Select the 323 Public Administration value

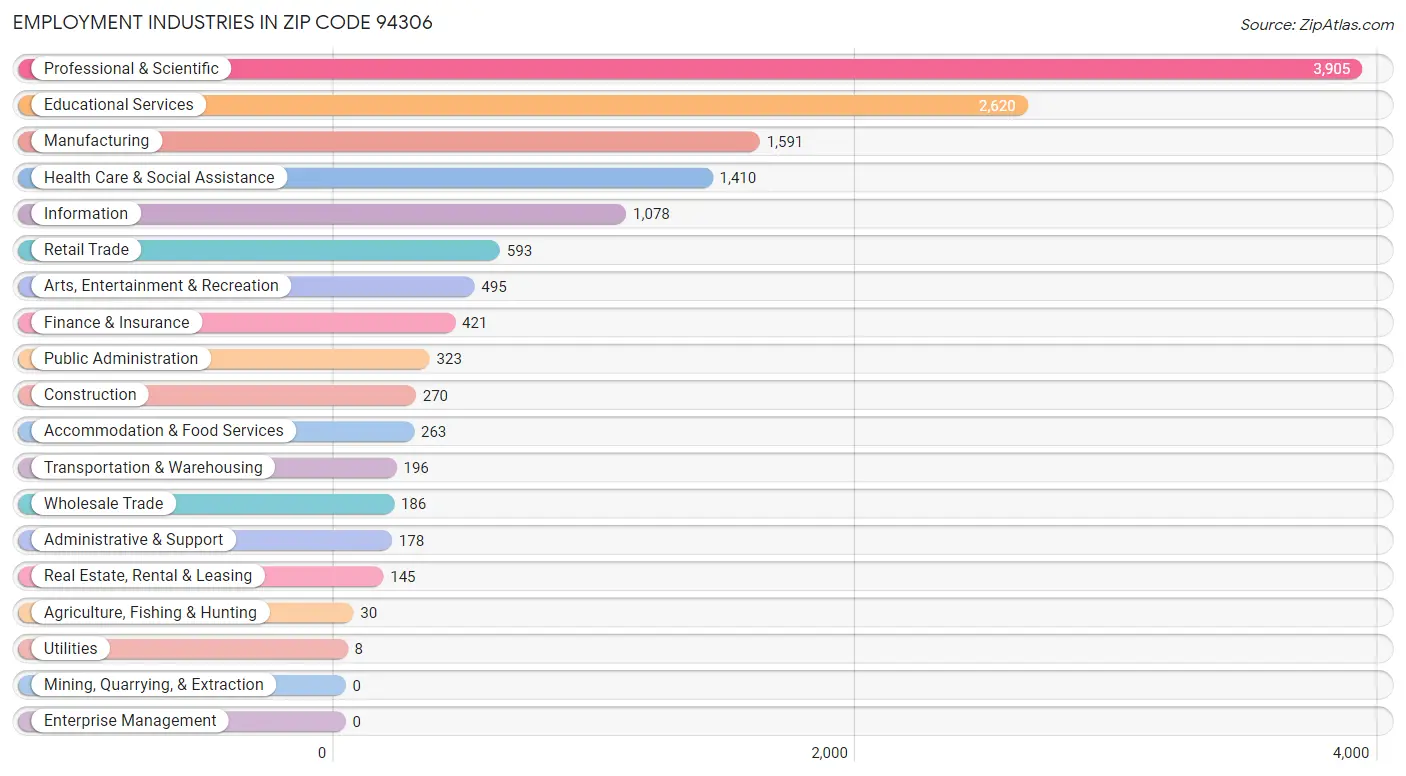(x=449, y=359)
